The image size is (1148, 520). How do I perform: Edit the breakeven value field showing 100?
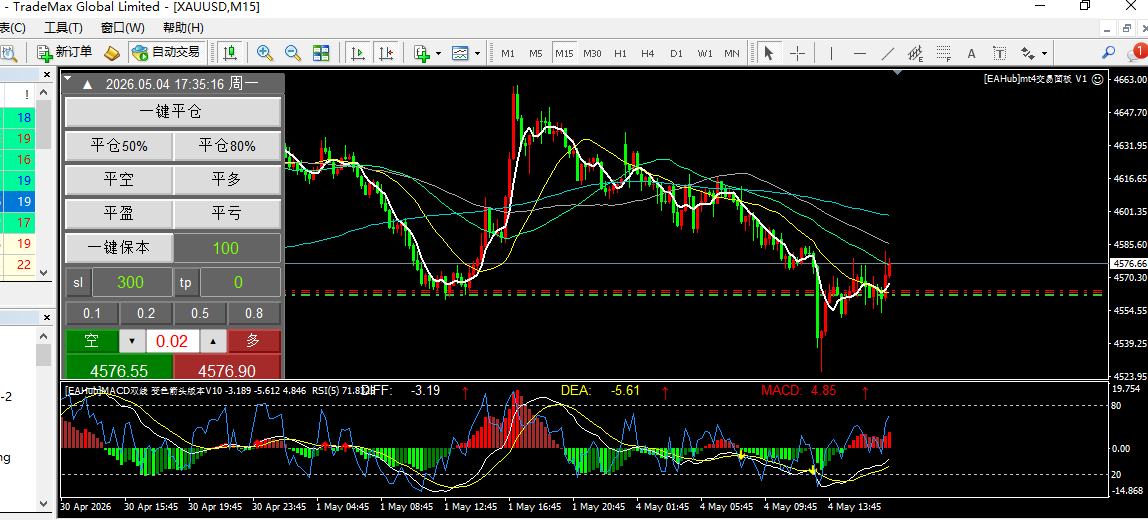227,248
